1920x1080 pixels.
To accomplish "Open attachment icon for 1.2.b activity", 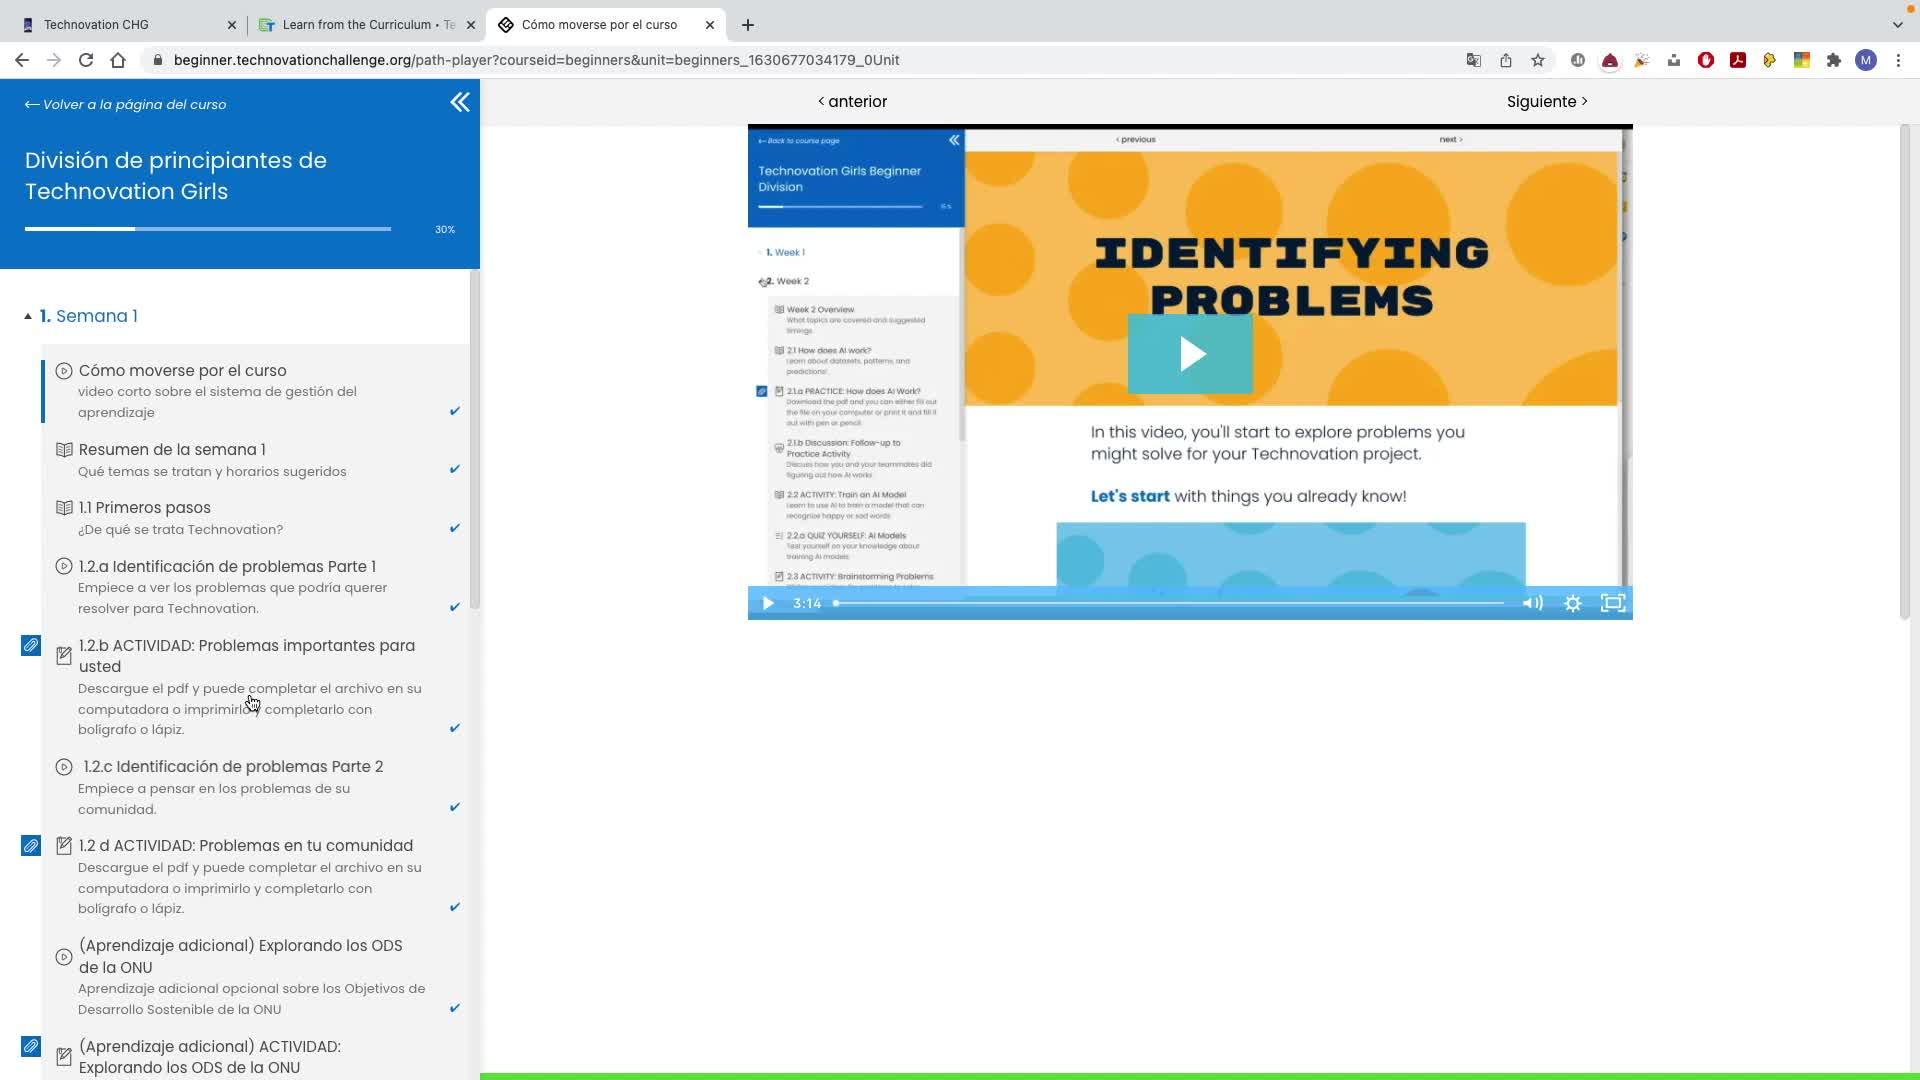I will point(31,646).
